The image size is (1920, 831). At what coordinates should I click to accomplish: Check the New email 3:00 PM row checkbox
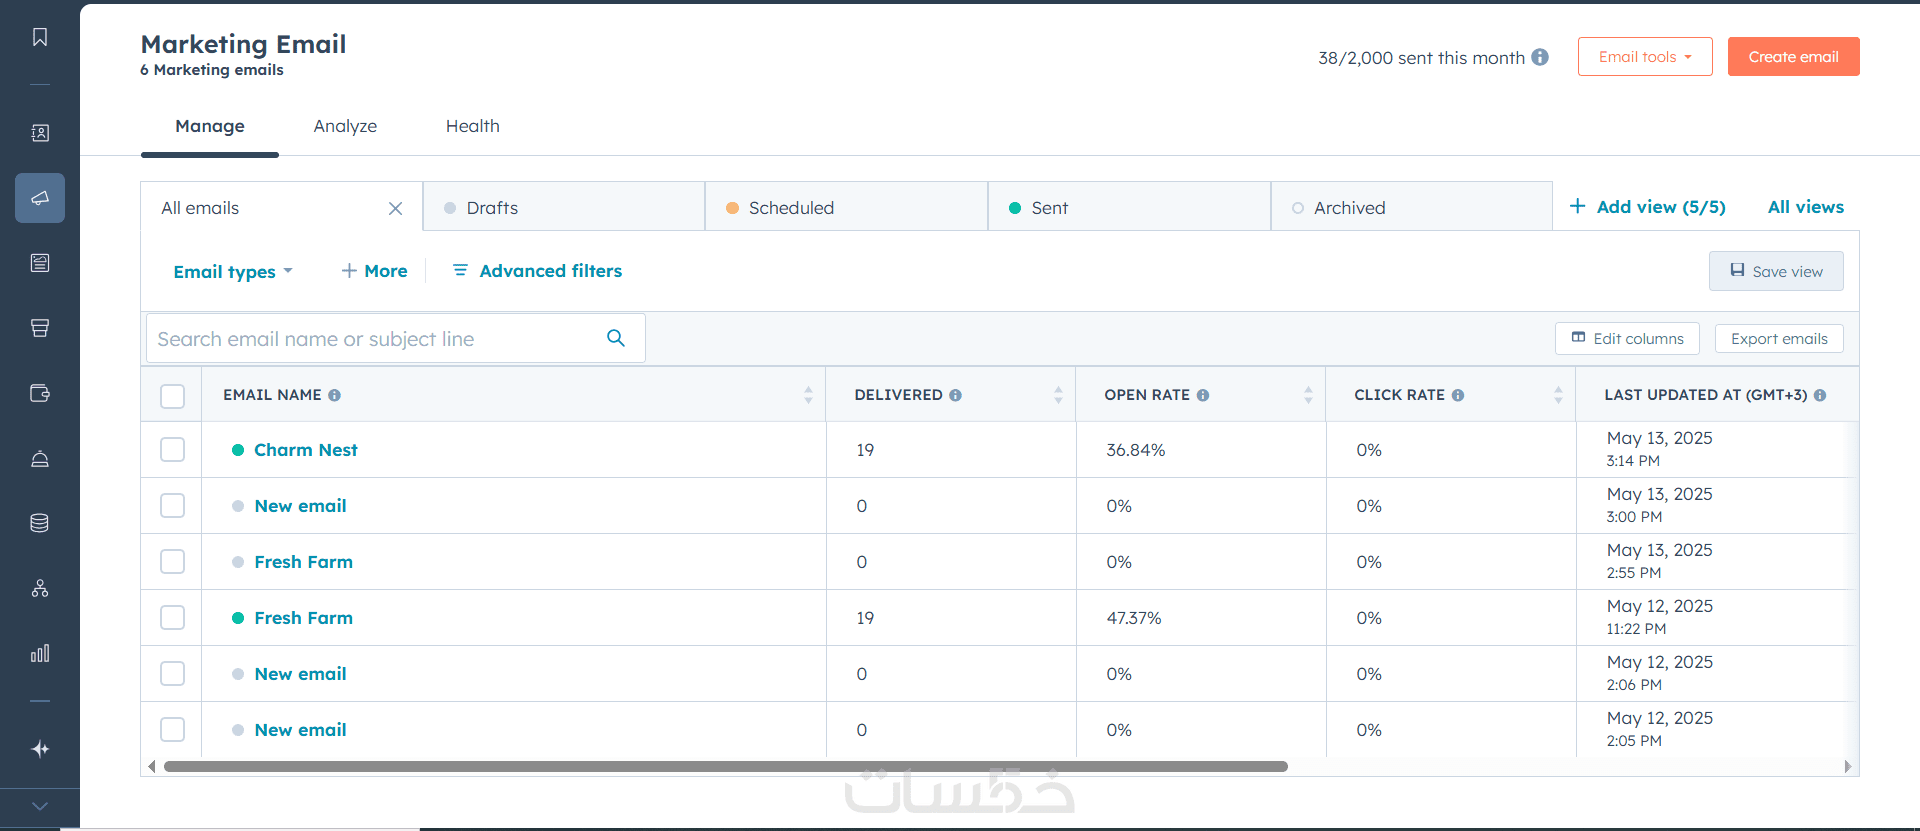pyautogui.click(x=172, y=506)
